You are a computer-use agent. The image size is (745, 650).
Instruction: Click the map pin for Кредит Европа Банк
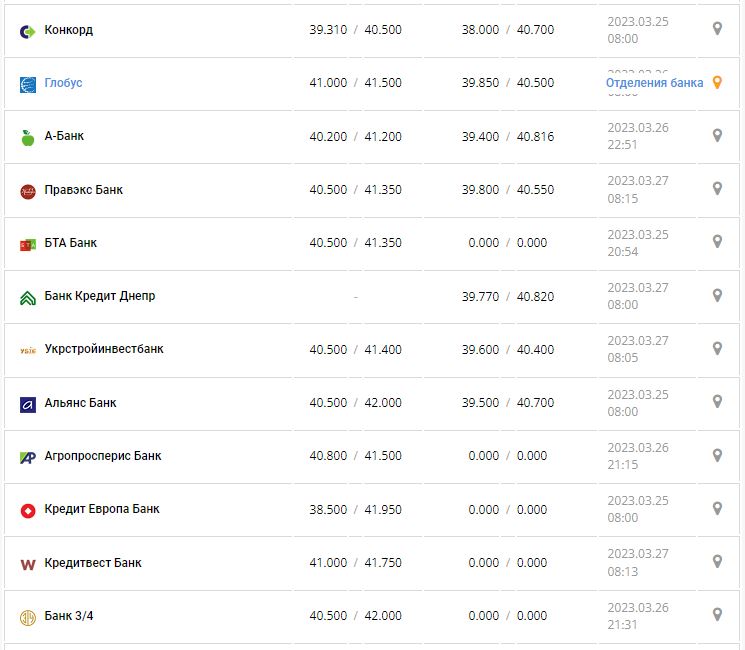pyautogui.click(x=717, y=508)
